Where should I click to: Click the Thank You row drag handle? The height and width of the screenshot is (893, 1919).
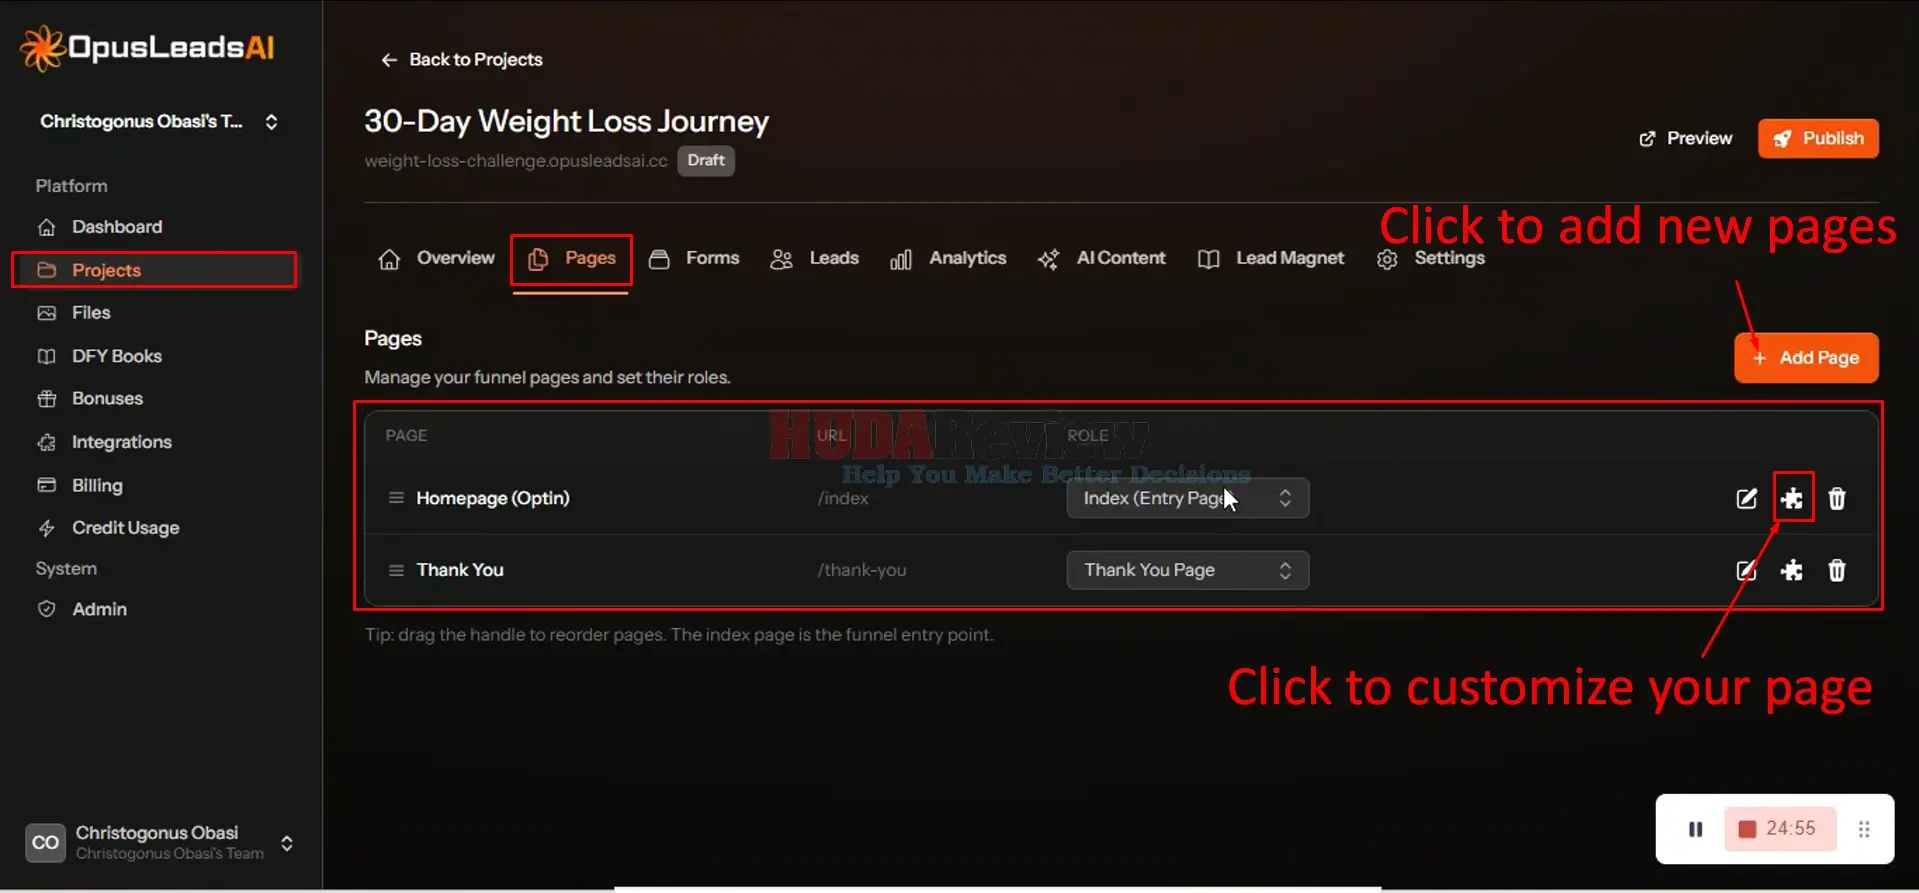pyautogui.click(x=396, y=570)
